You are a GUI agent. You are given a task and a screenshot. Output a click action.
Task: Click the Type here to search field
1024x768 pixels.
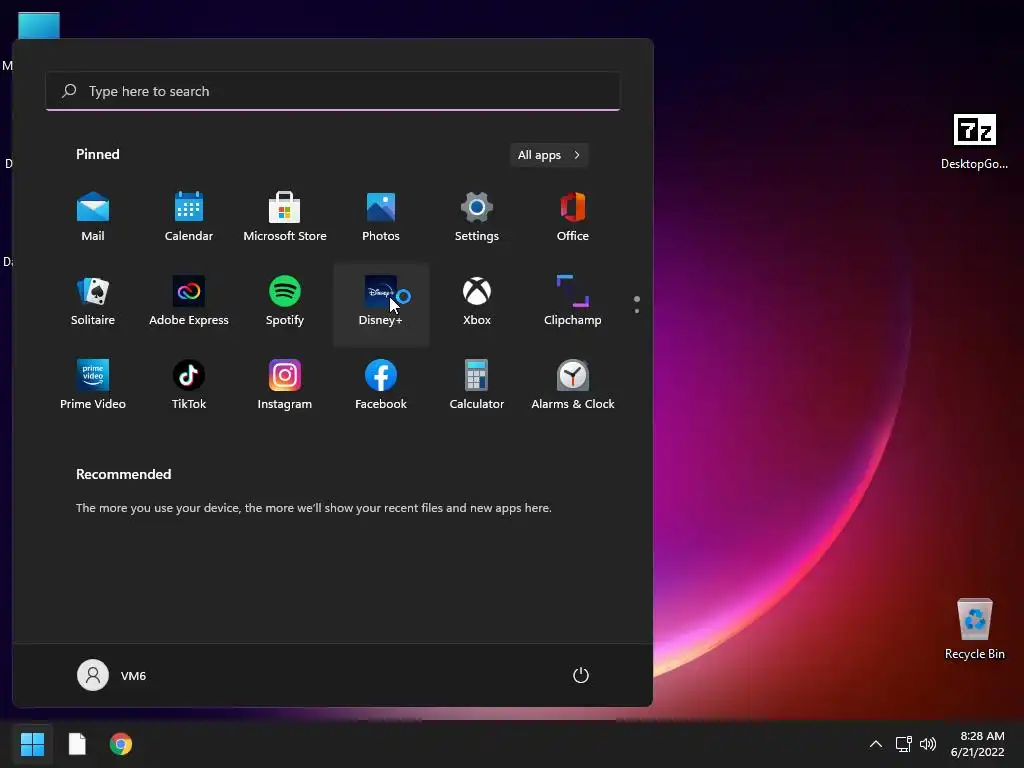[x=332, y=91]
